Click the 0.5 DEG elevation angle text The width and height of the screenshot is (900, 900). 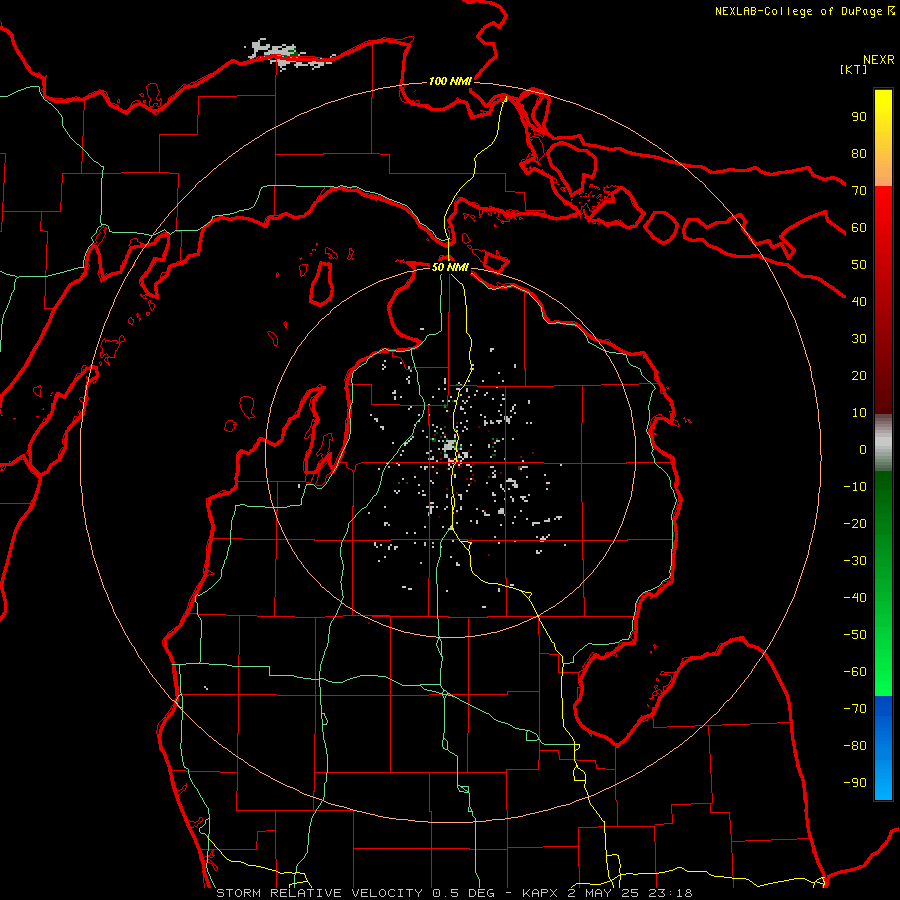[463, 893]
